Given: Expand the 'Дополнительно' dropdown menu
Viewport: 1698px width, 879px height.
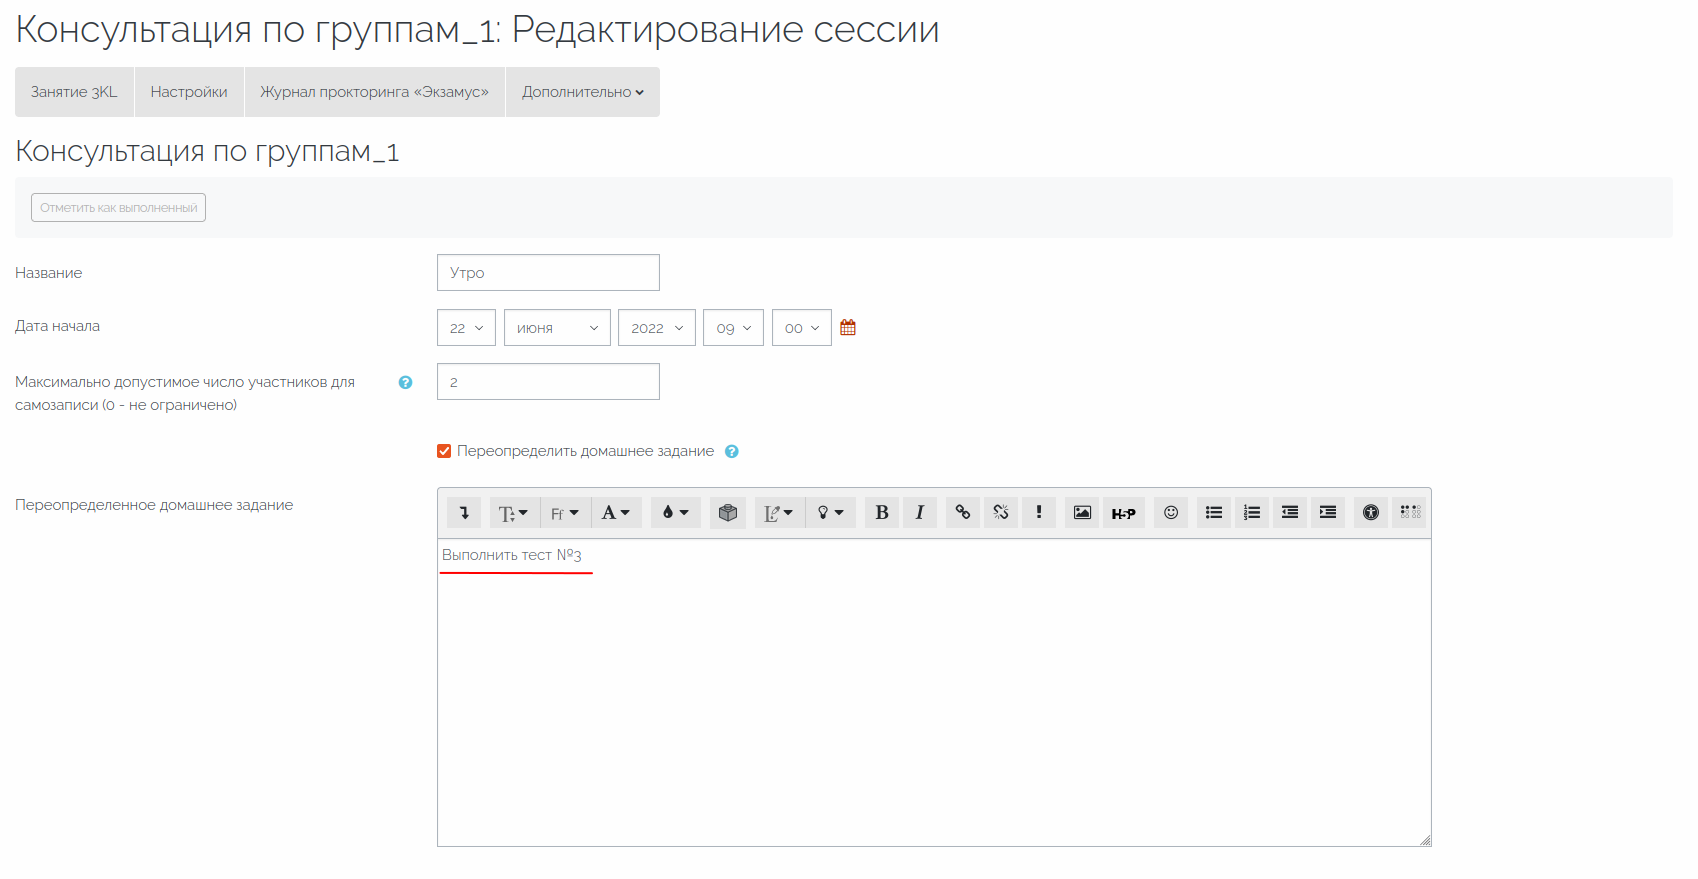Looking at the screenshot, I should [x=582, y=92].
